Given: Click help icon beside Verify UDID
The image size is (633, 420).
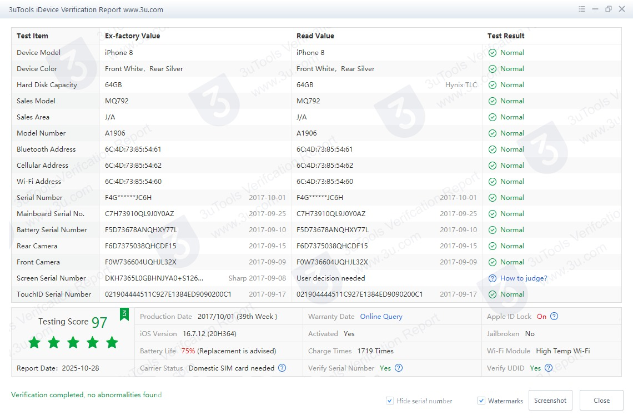Looking at the screenshot, I should (548, 368).
